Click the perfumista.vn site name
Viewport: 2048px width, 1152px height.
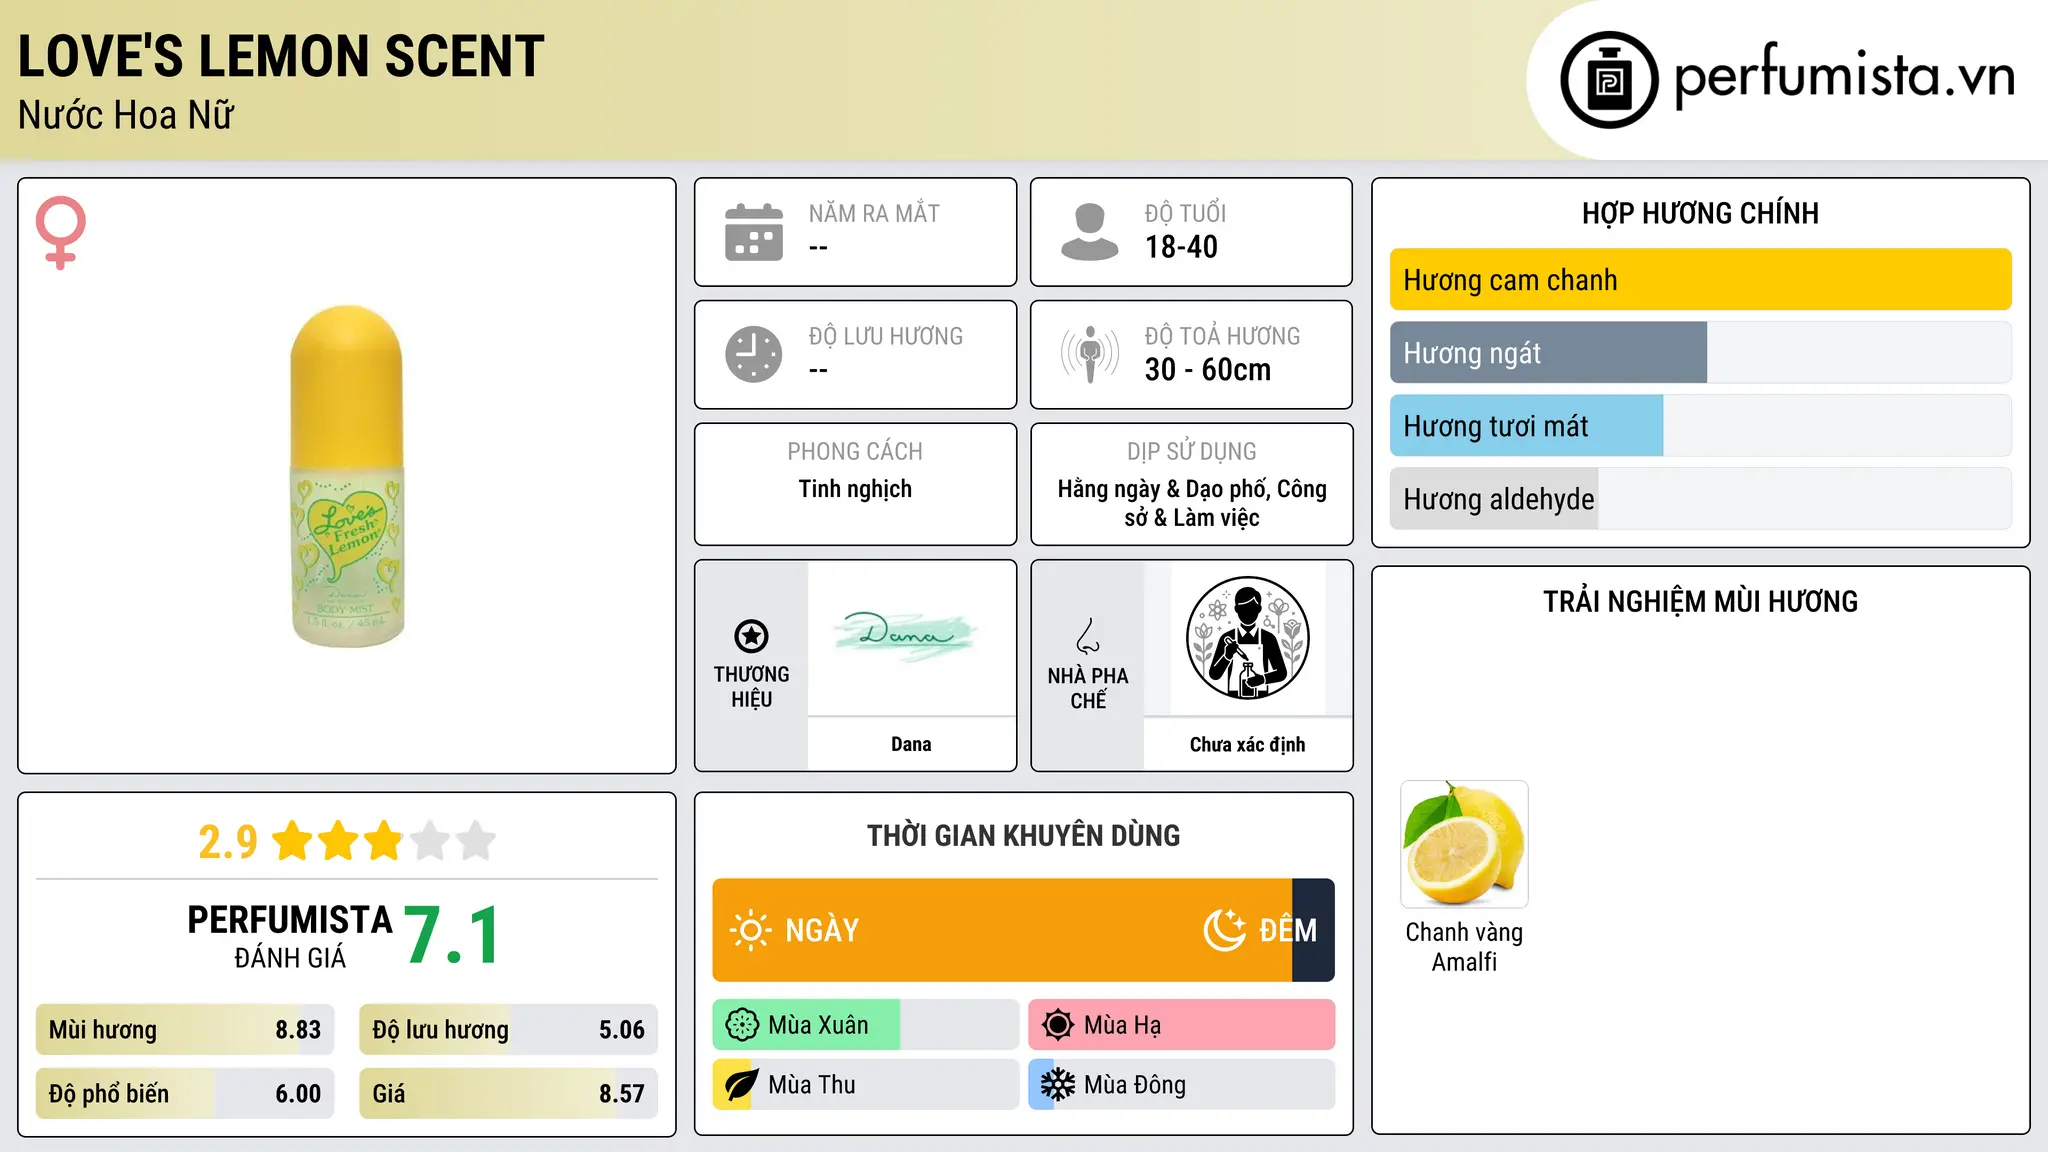pos(1844,76)
